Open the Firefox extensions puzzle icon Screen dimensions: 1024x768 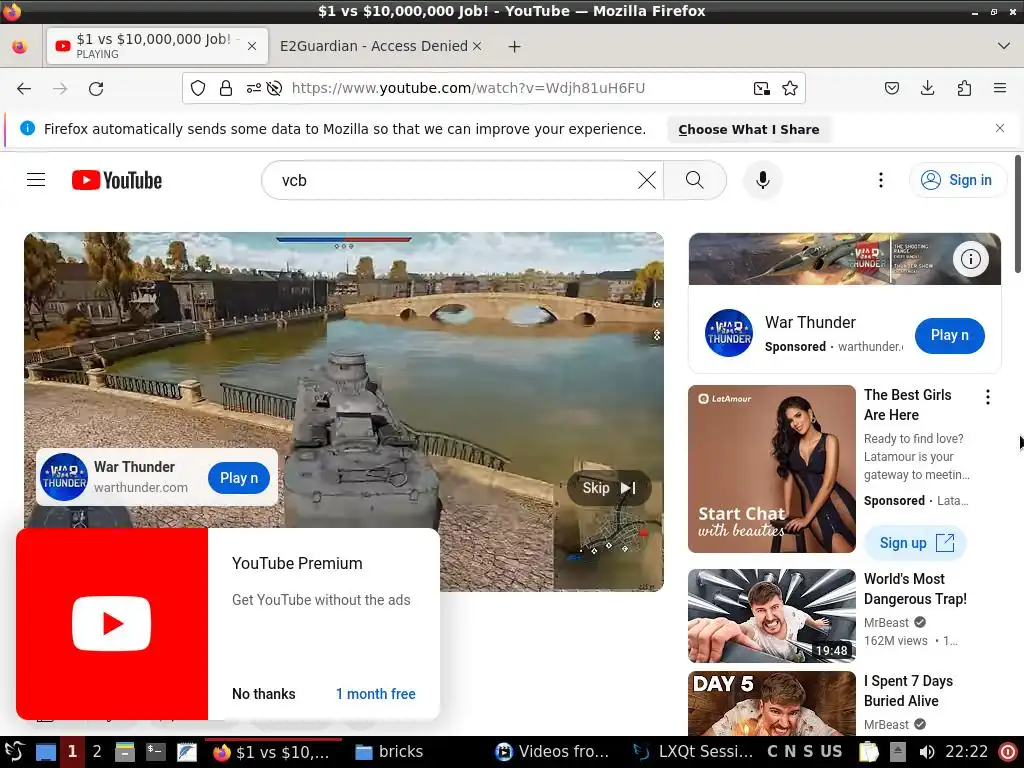[964, 88]
